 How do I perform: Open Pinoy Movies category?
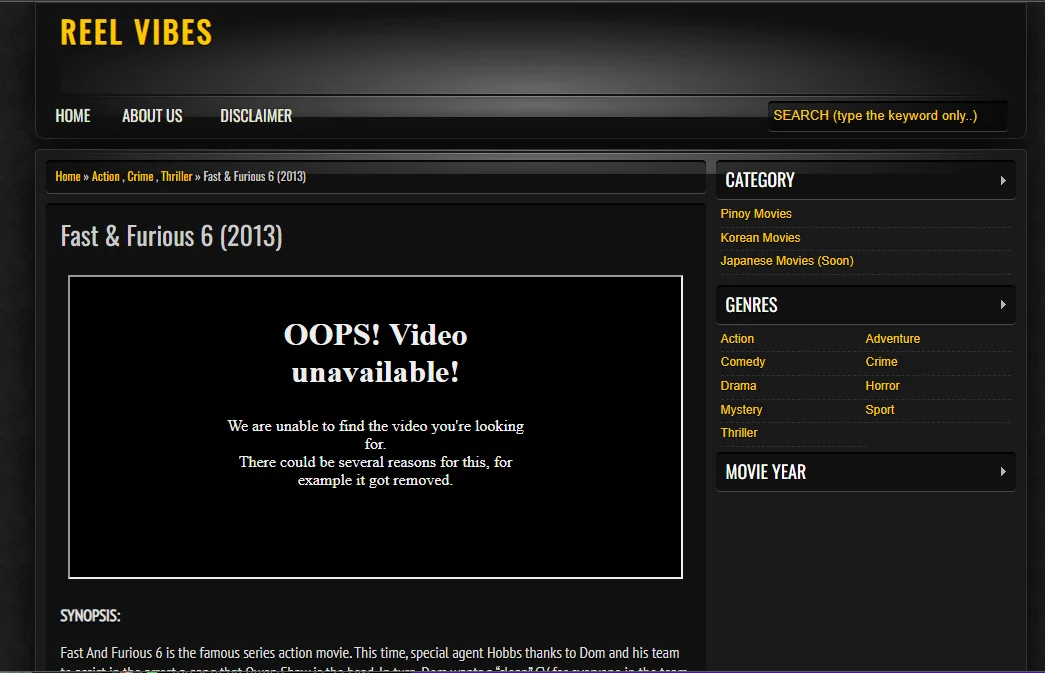[756, 214]
